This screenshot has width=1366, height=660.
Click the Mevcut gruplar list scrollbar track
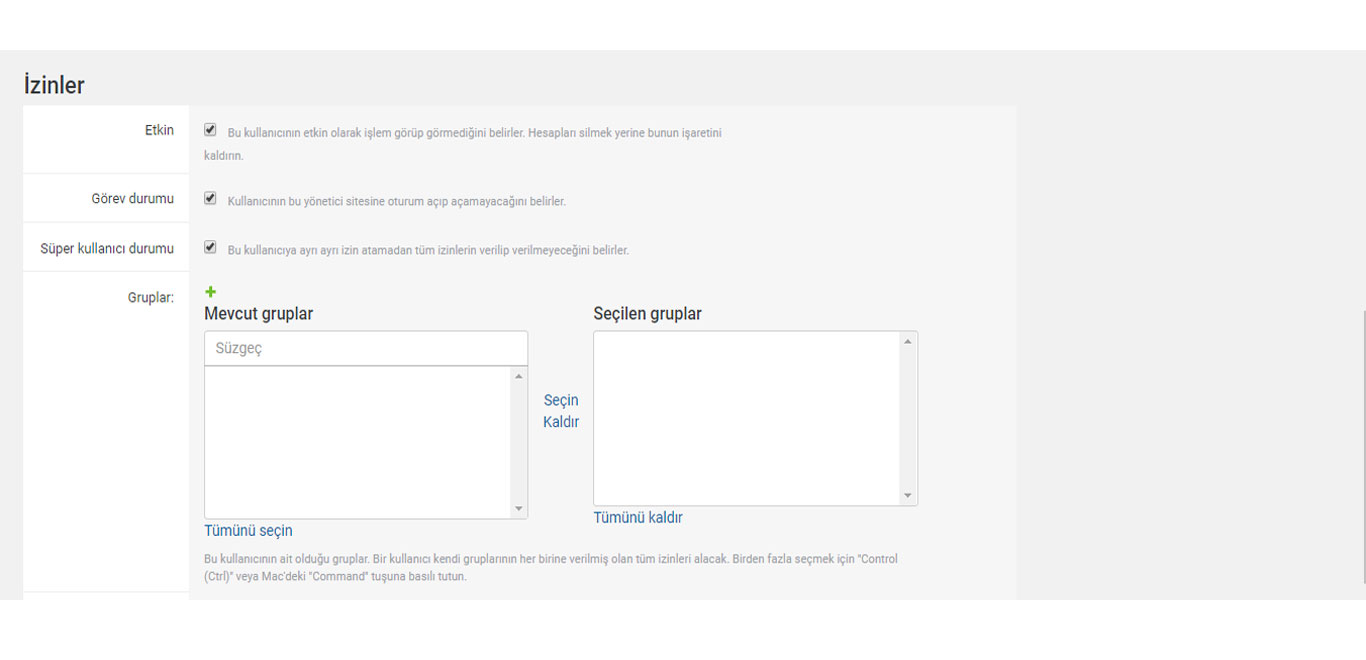click(518, 442)
